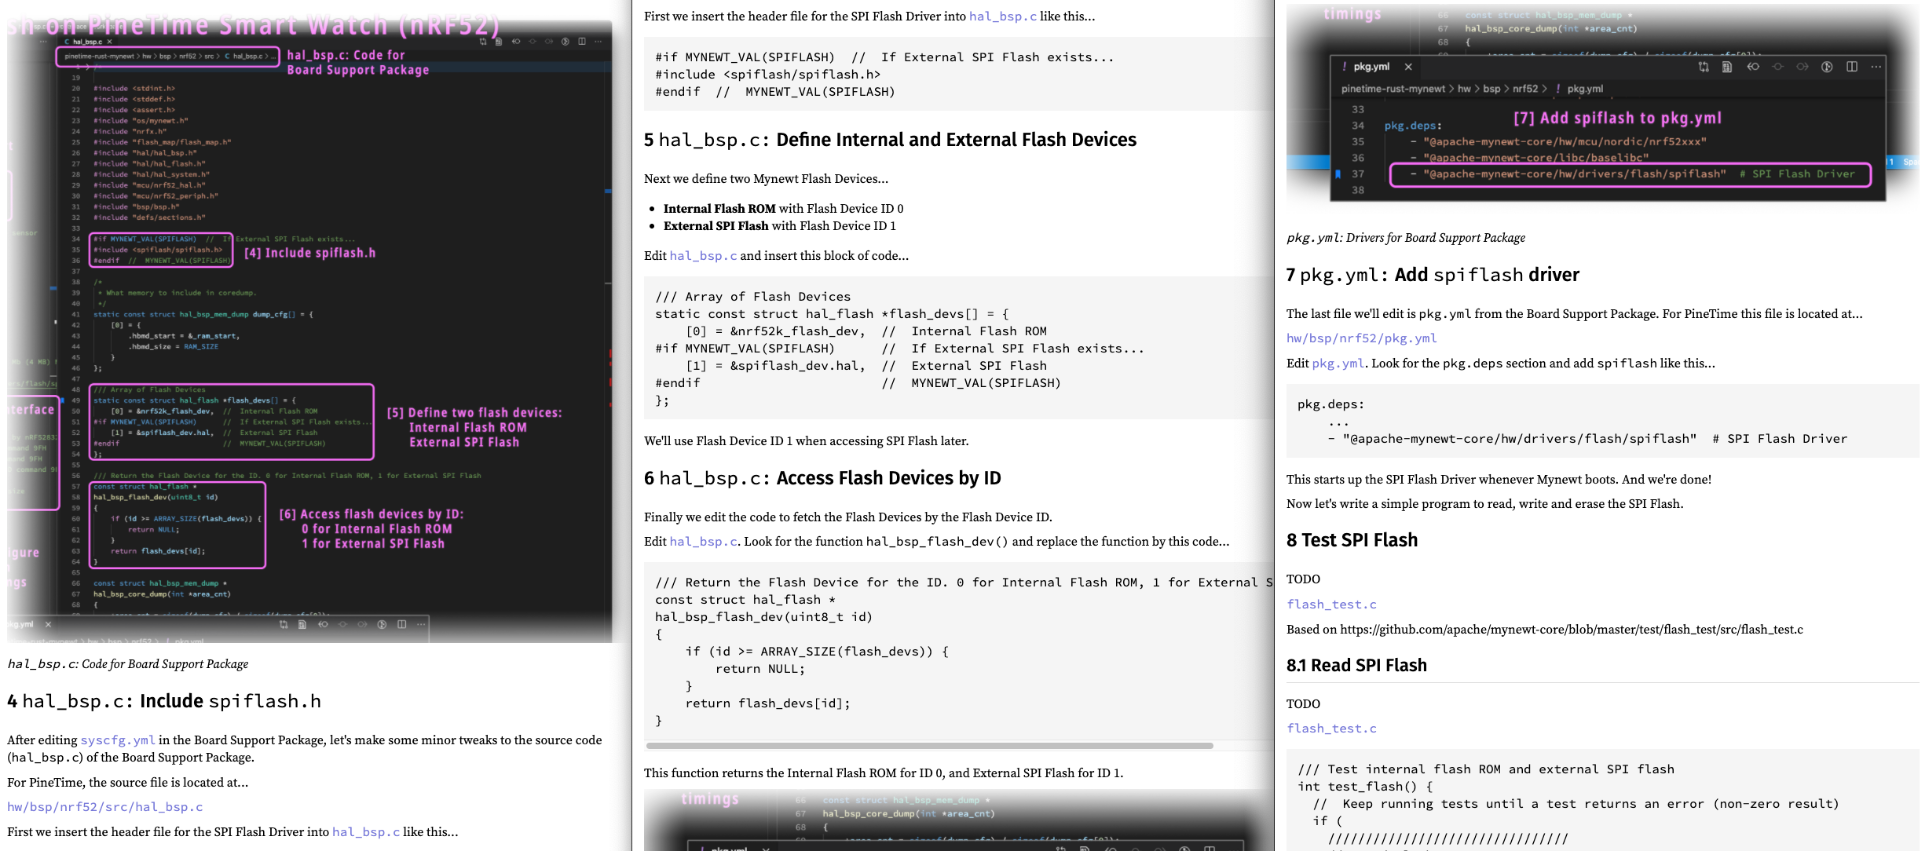Expand src breadcrumb in hal_bsp.c path
The width and height of the screenshot is (1925, 851).
point(211,56)
